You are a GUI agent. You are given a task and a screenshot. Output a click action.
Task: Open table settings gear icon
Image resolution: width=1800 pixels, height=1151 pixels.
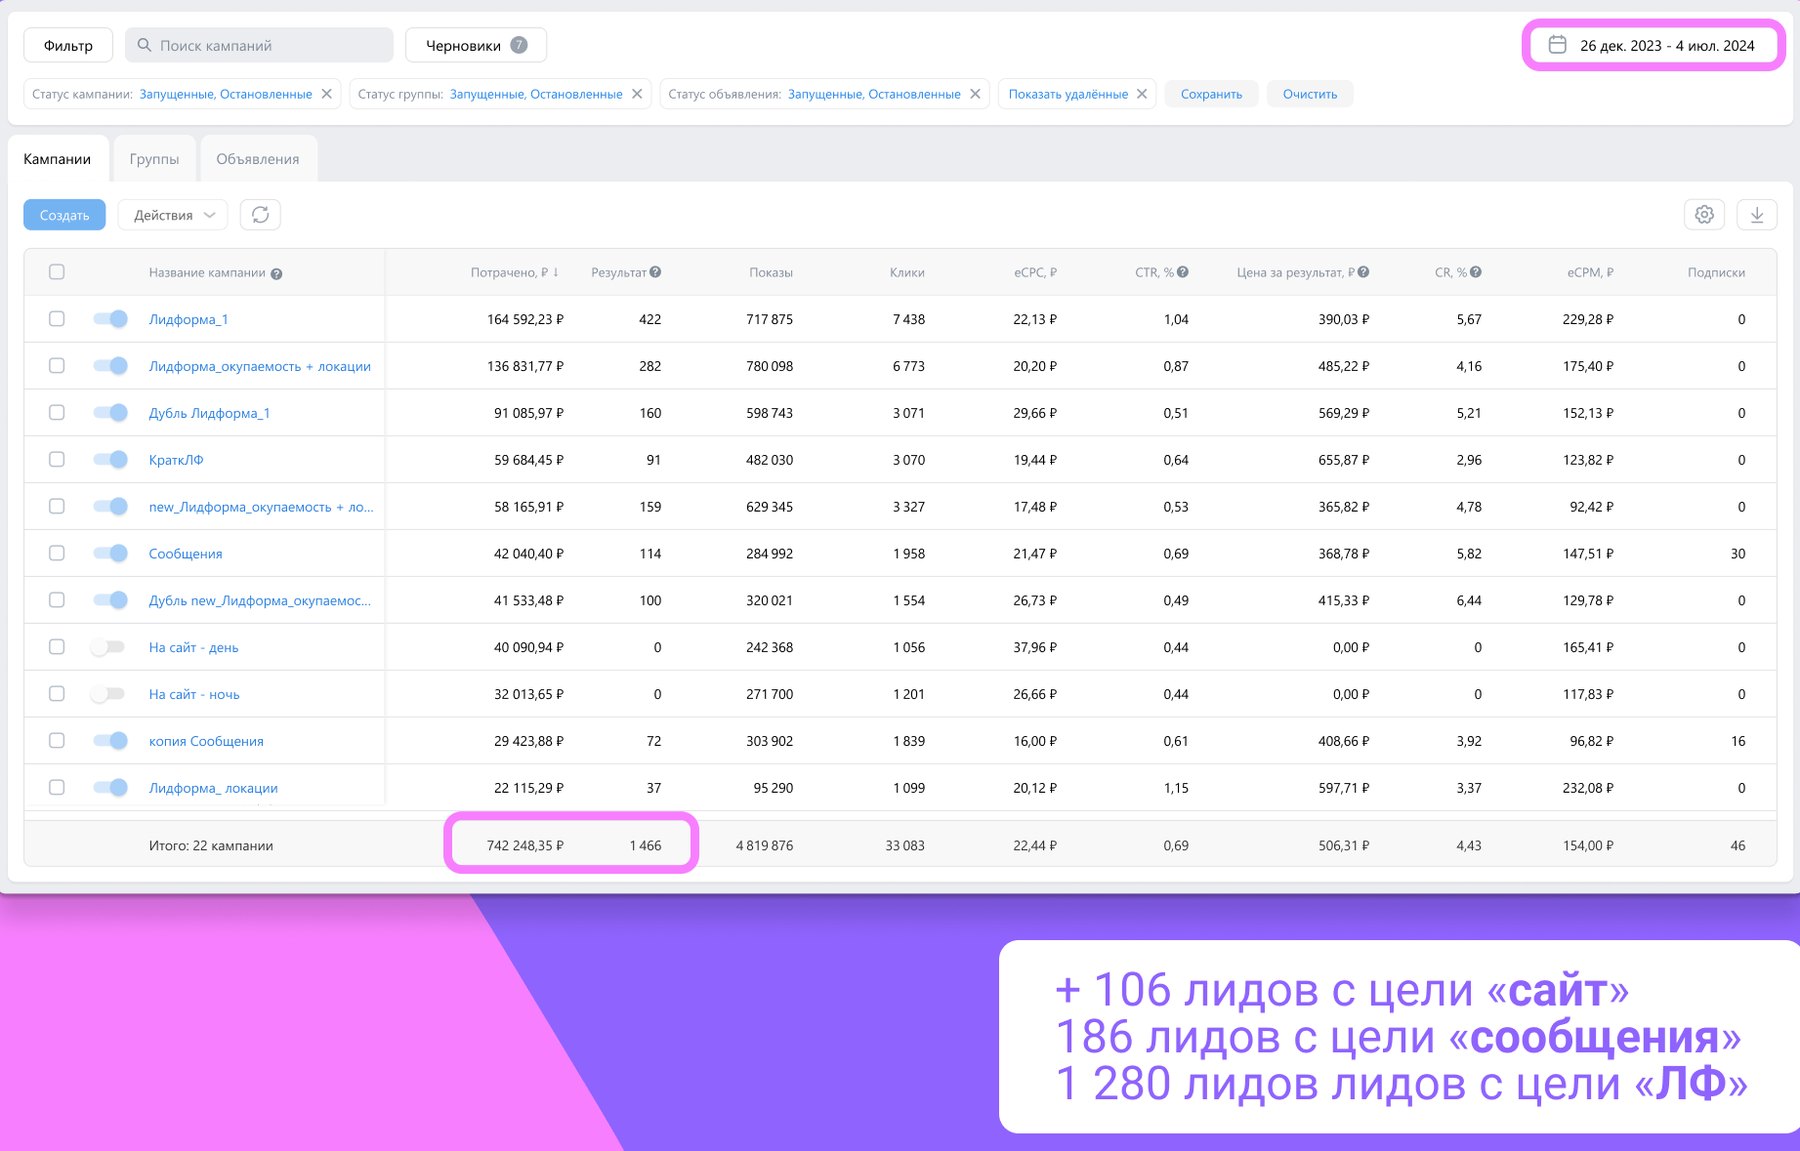click(1704, 215)
